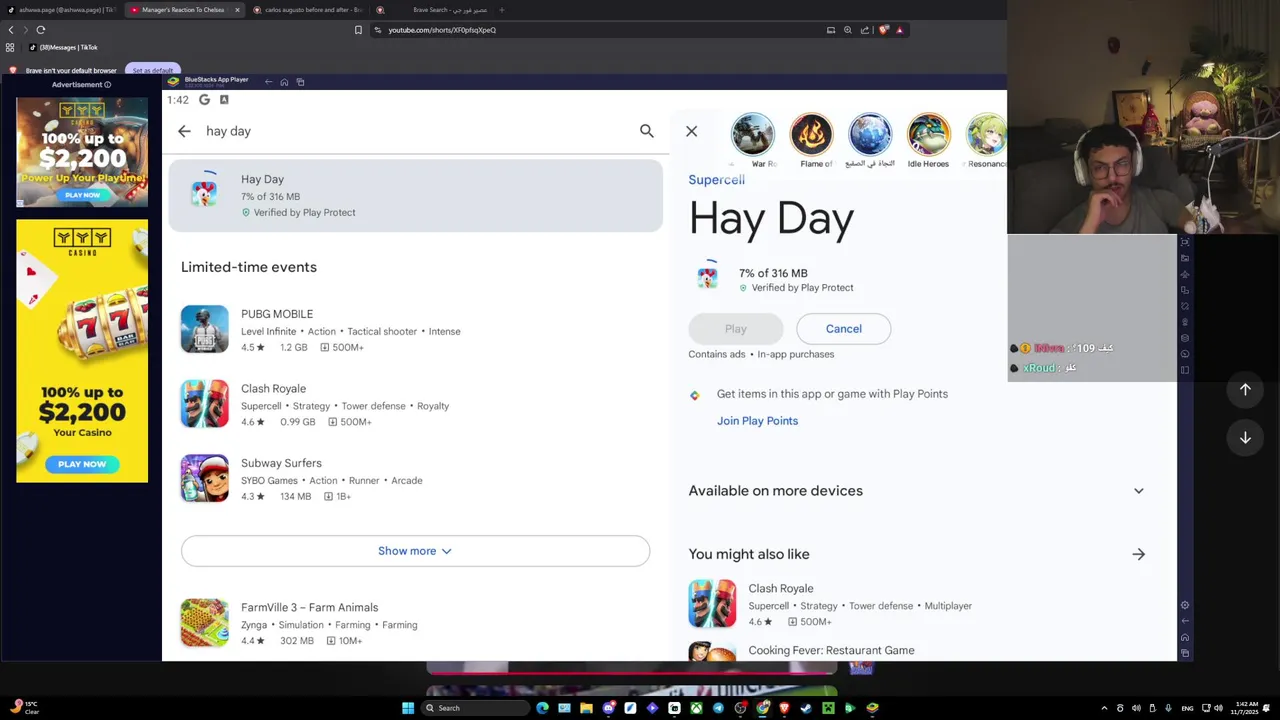Open the Flame of Valhalla game icon
1280x720 pixels.
pyautogui.click(x=811, y=135)
